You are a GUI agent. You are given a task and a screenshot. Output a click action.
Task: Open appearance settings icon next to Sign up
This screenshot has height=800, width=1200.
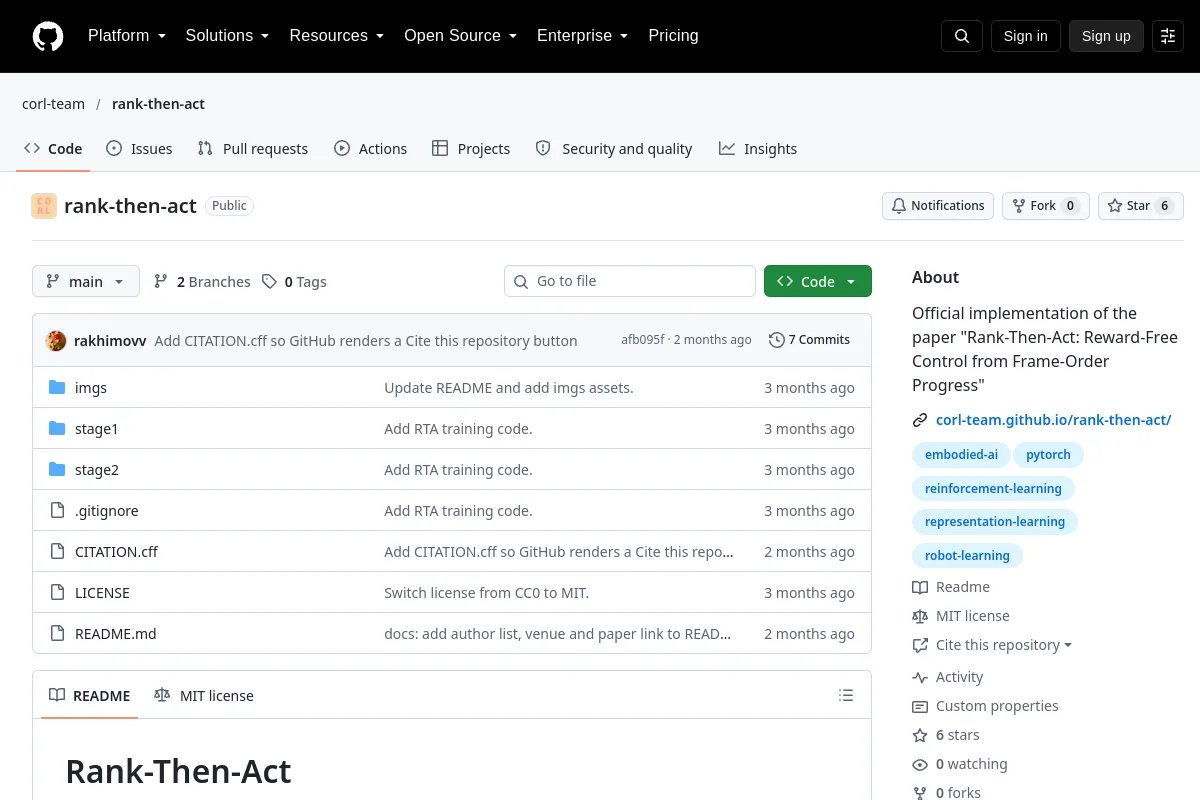[x=1168, y=36]
